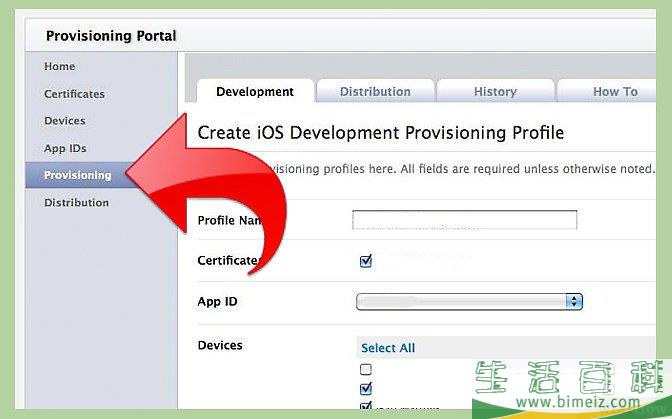Open the History tab
This screenshot has width=672, height=419.
pos(495,91)
